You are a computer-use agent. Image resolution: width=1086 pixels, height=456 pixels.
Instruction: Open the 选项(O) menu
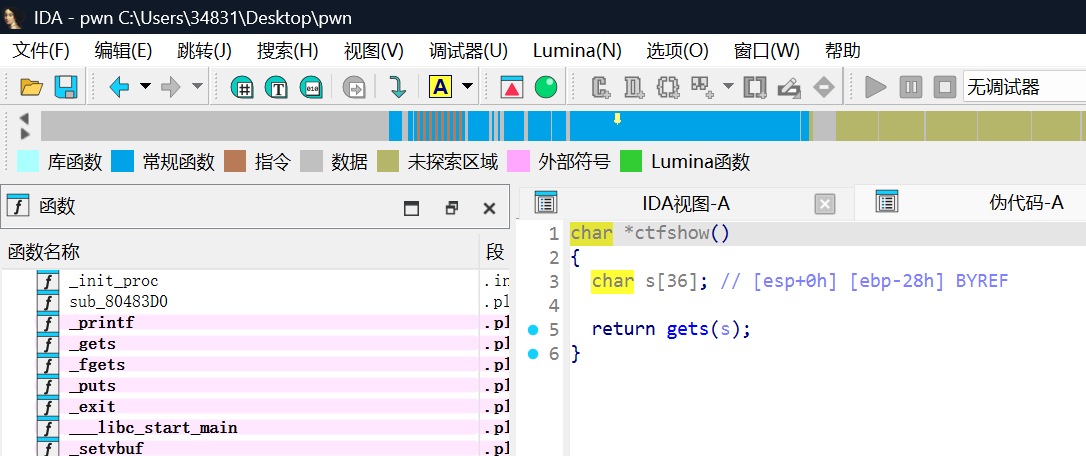(677, 51)
